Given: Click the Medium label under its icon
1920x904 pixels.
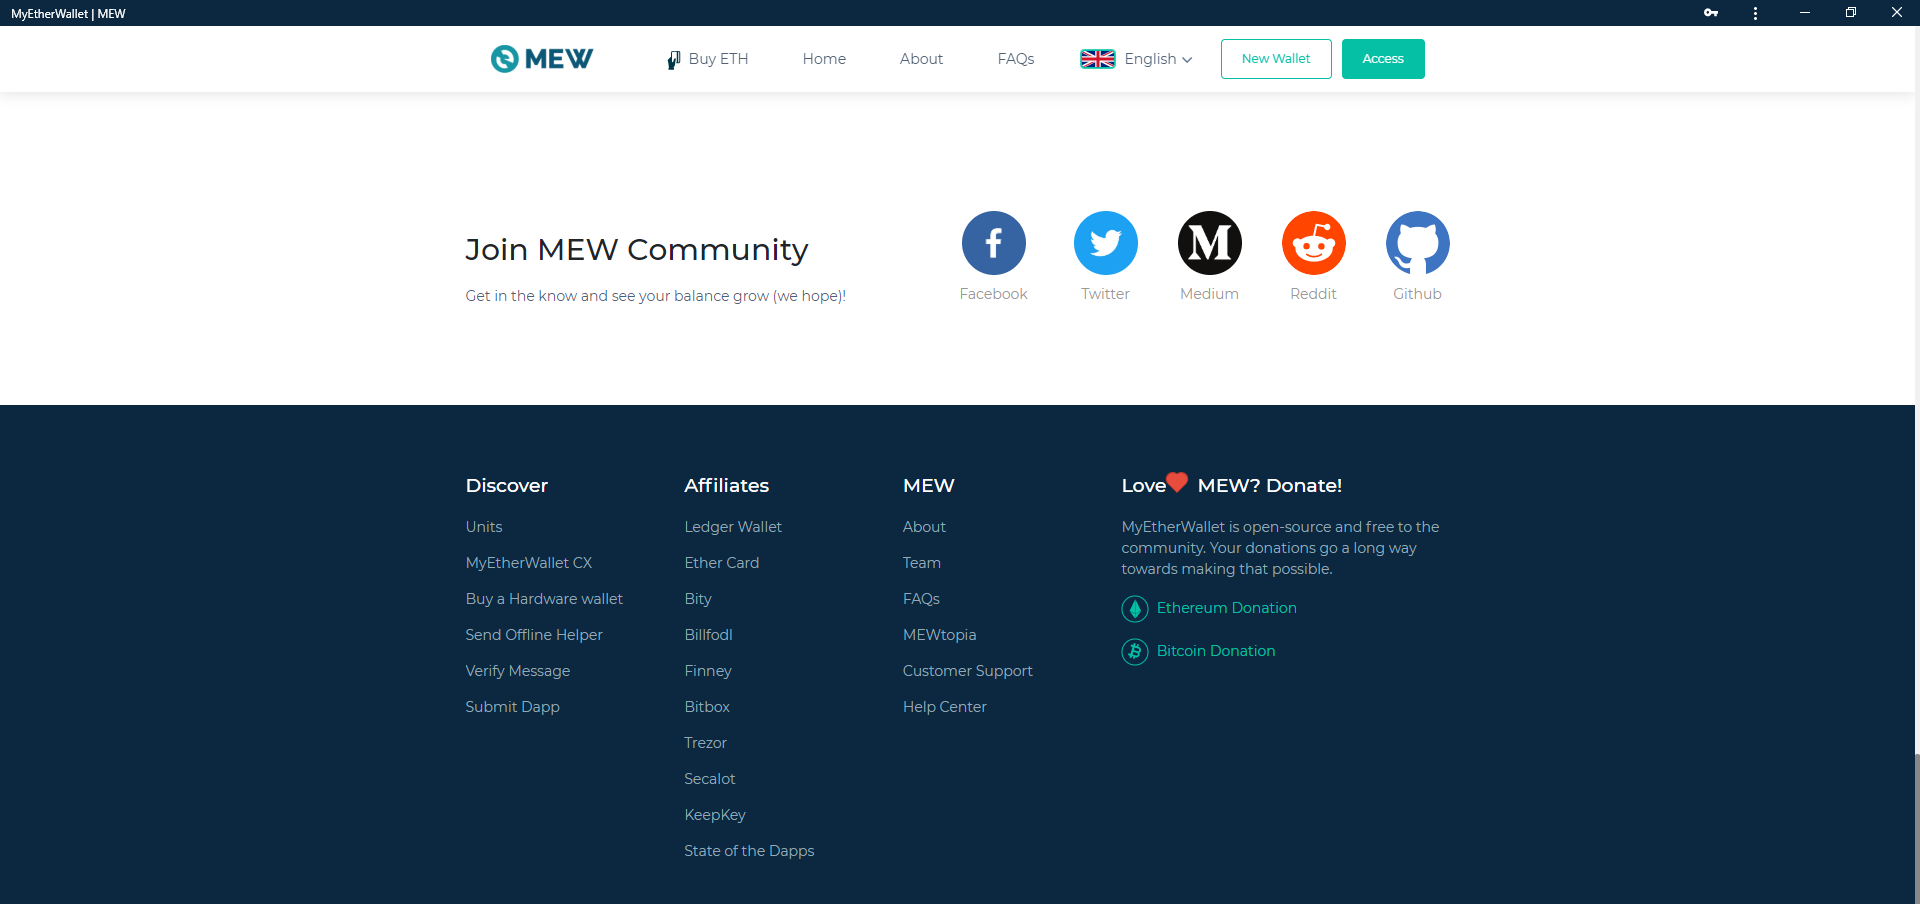Looking at the screenshot, I should (x=1209, y=294).
